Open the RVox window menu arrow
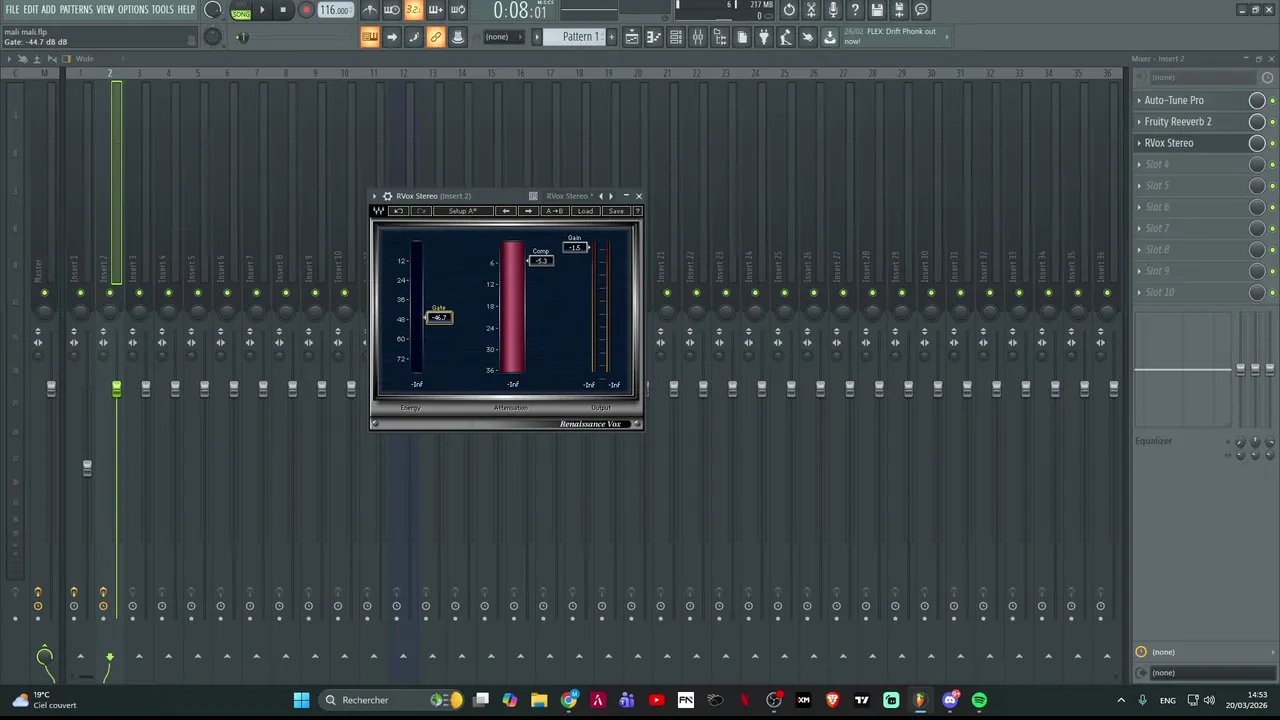Viewport: 1280px width, 720px height. coord(375,196)
